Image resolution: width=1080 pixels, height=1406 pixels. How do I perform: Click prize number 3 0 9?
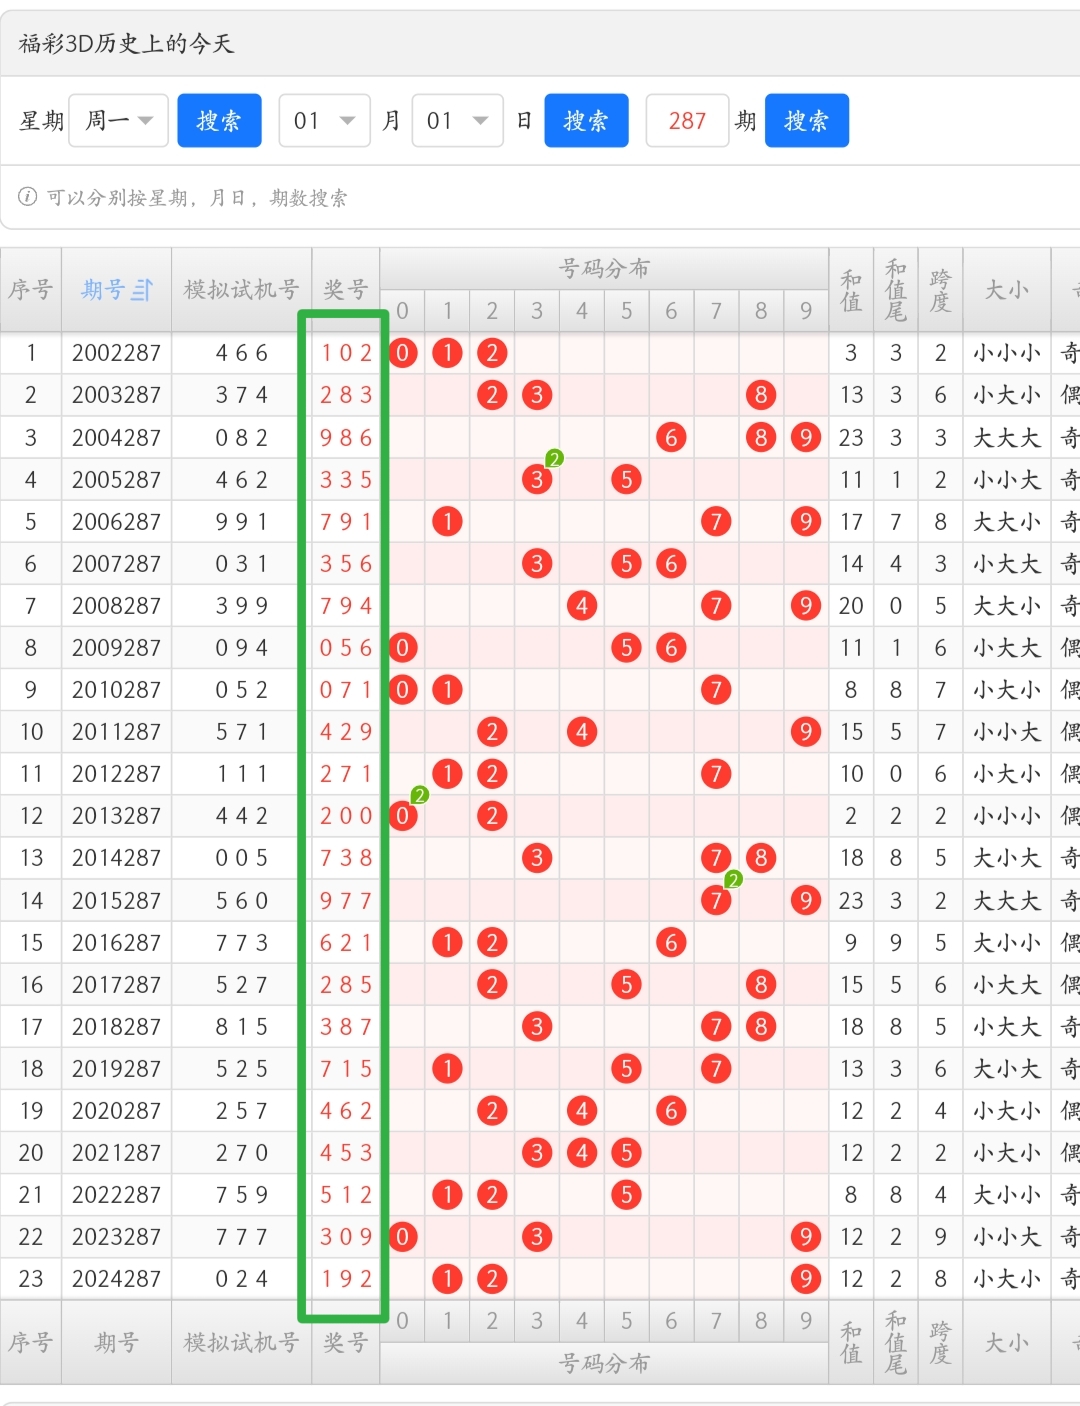[346, 1237]
